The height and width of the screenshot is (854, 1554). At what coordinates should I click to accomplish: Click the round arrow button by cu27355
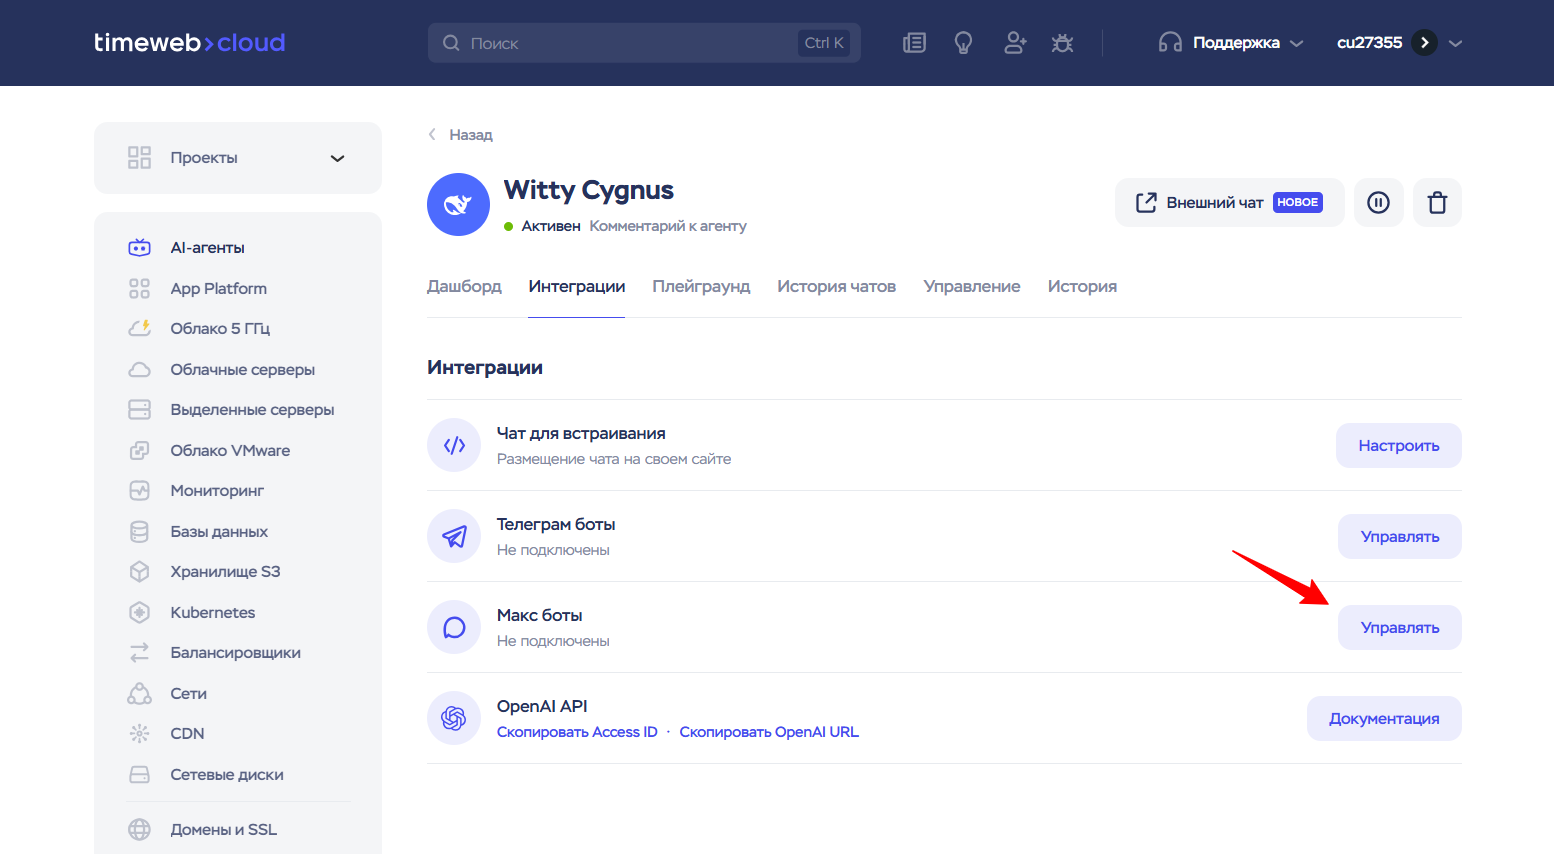click(1425, 43)
